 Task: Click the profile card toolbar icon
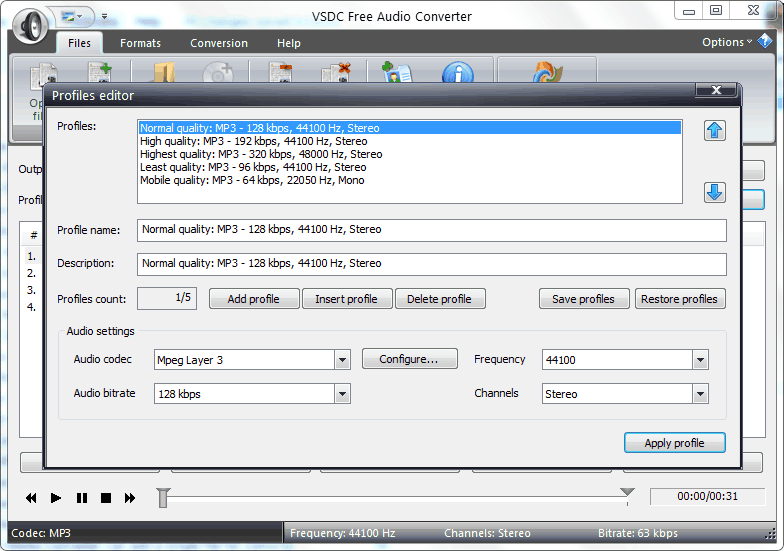(396, 72)
